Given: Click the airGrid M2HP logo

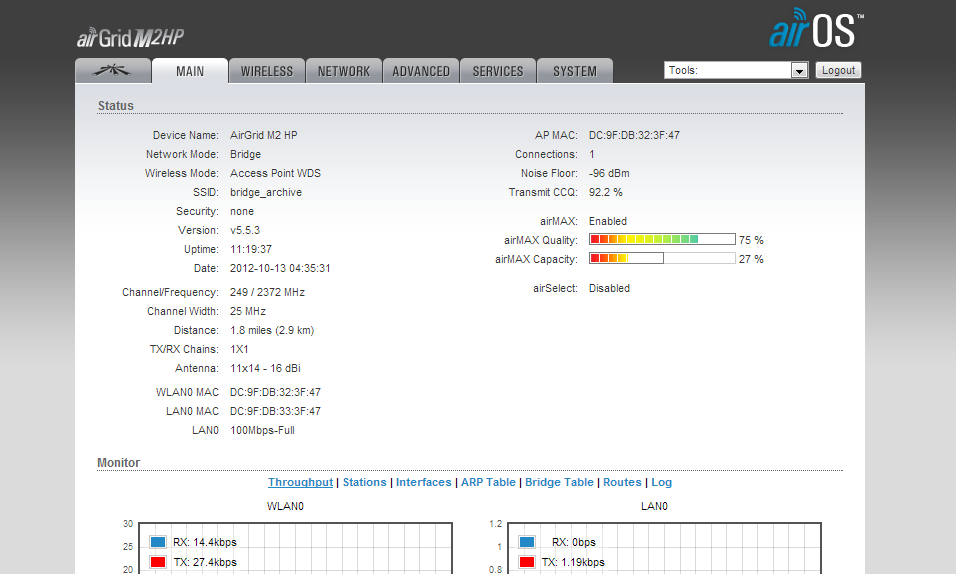Looking at the screenshot, I should [130, 38].
